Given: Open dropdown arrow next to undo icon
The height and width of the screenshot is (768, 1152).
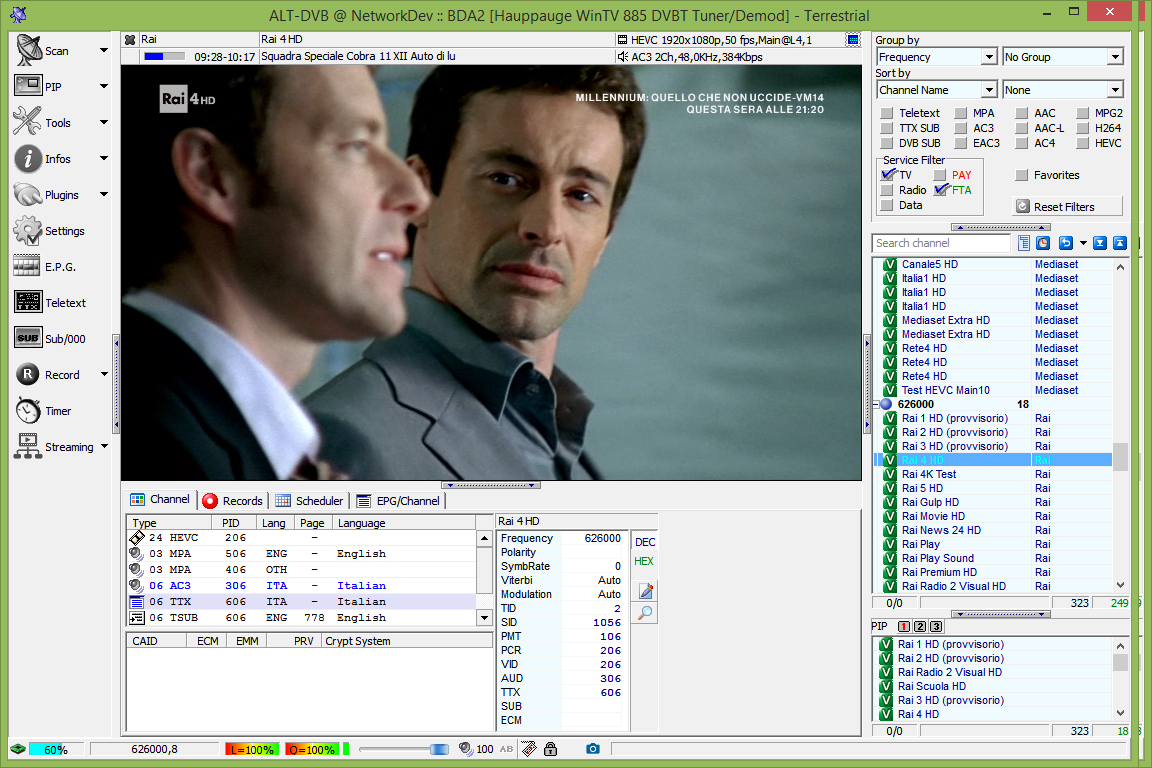Looking at the screenshot, I should (x=1083, y=243).
